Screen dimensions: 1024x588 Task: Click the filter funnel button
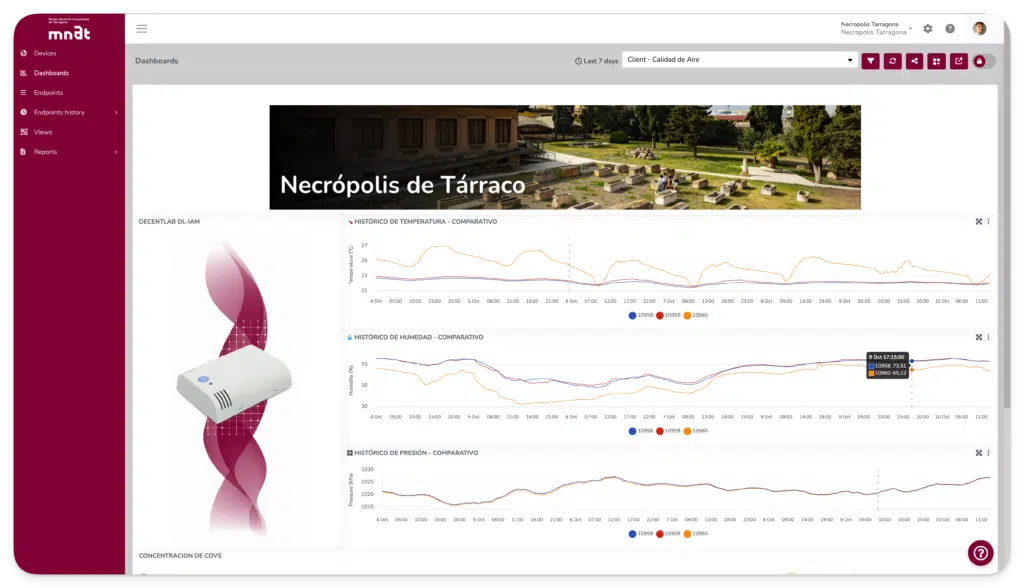tap(870, 61)
